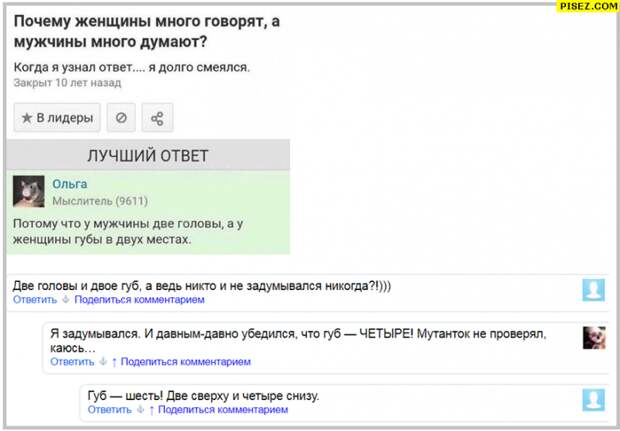This screenshot has height=431, width=620.
Task: Click the 'В лидеры' star button
Action: point(57,117)
